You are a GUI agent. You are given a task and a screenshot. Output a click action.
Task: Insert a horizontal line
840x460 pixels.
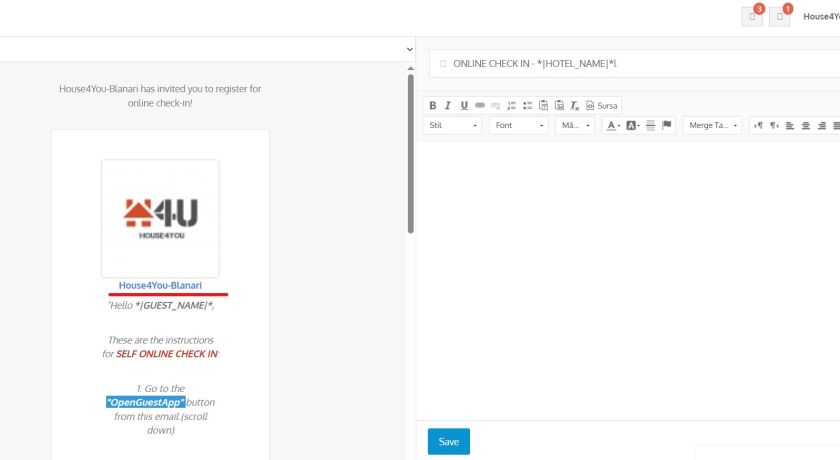tap(650, 125)
